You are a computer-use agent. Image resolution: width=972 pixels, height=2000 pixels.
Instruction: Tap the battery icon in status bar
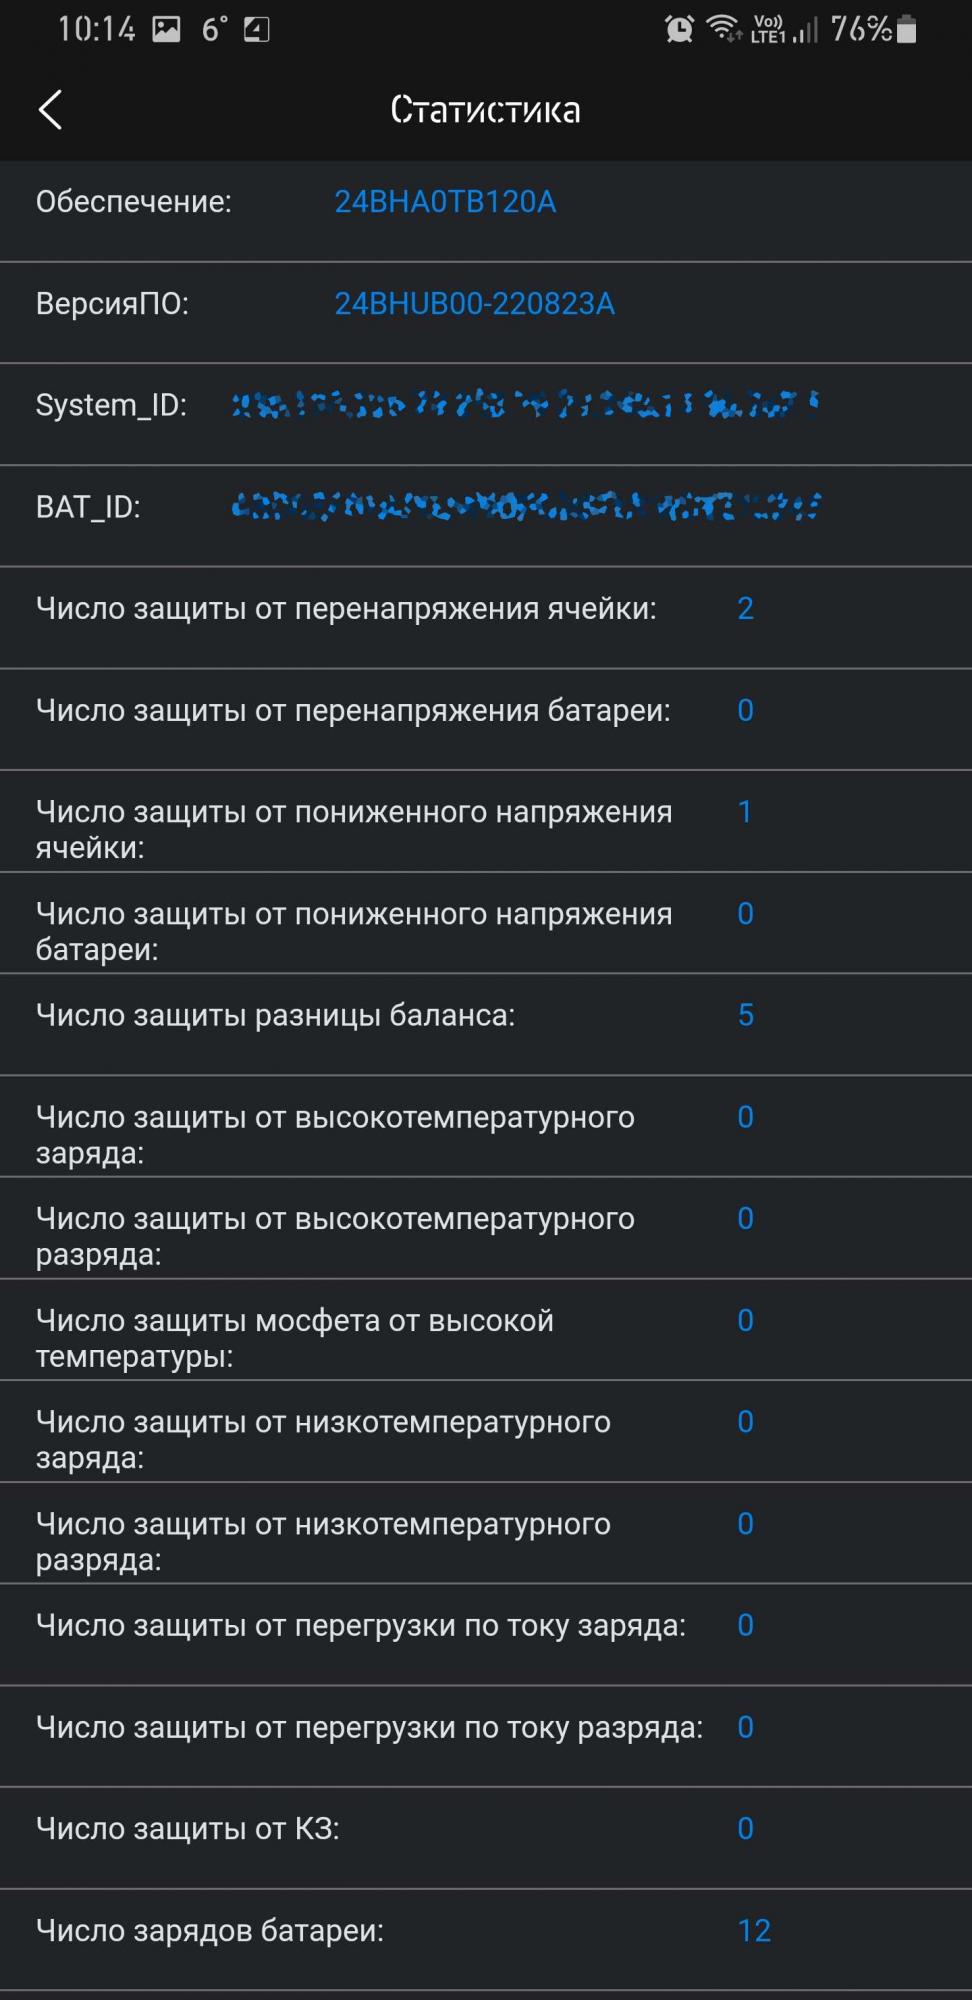907,29
